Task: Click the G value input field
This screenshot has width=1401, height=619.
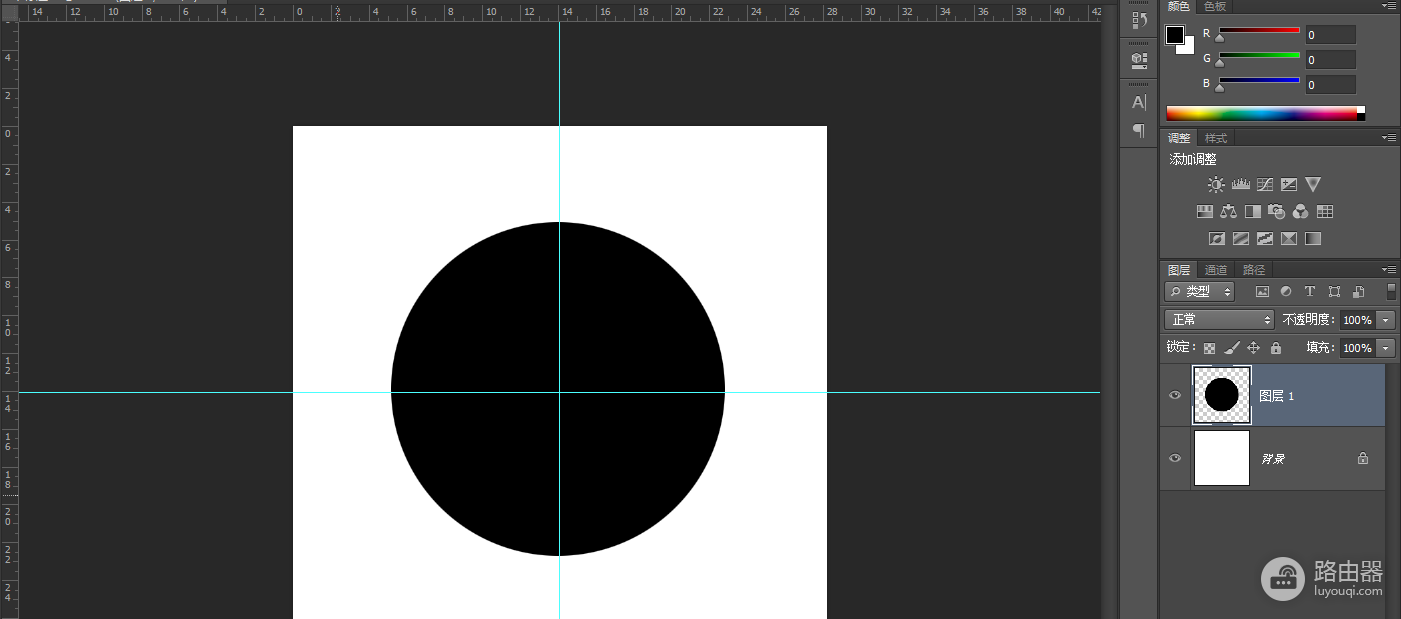Action: 1330,60
